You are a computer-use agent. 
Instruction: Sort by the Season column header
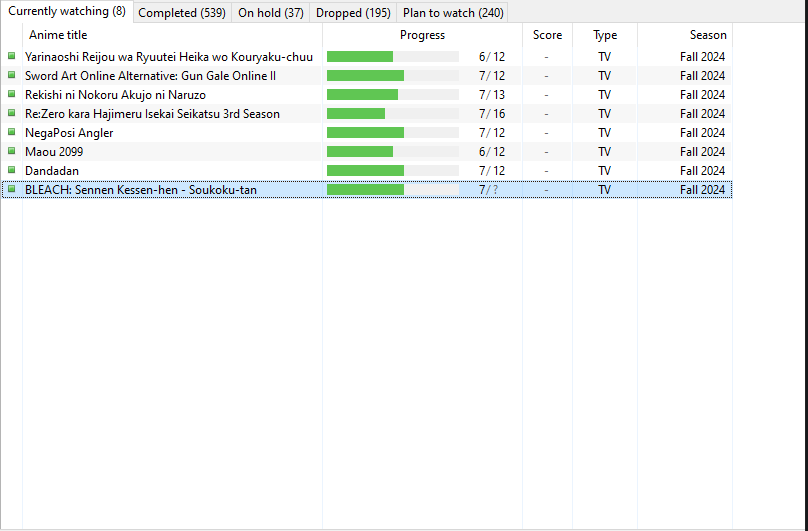[x=685, y=35]
